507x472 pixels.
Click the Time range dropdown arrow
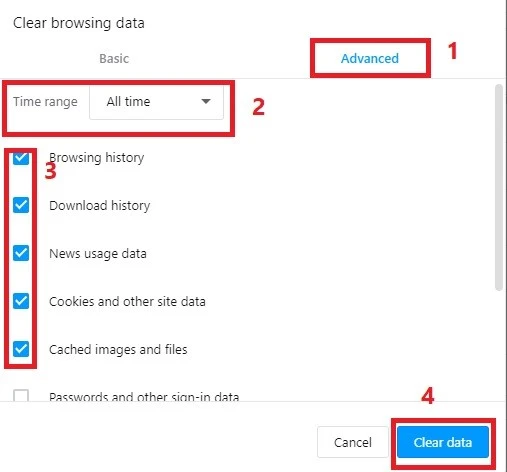pos(206,101)
